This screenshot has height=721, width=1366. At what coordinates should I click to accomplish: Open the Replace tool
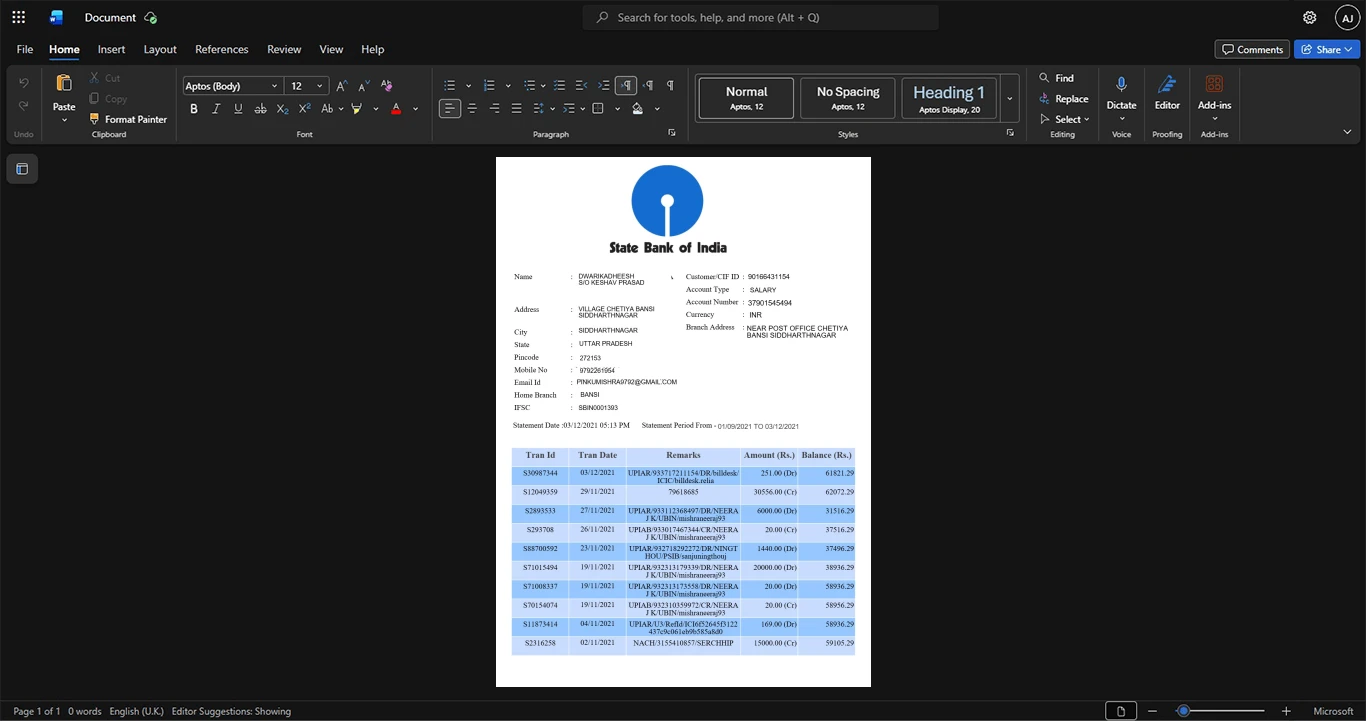(x=1064, y=99)
